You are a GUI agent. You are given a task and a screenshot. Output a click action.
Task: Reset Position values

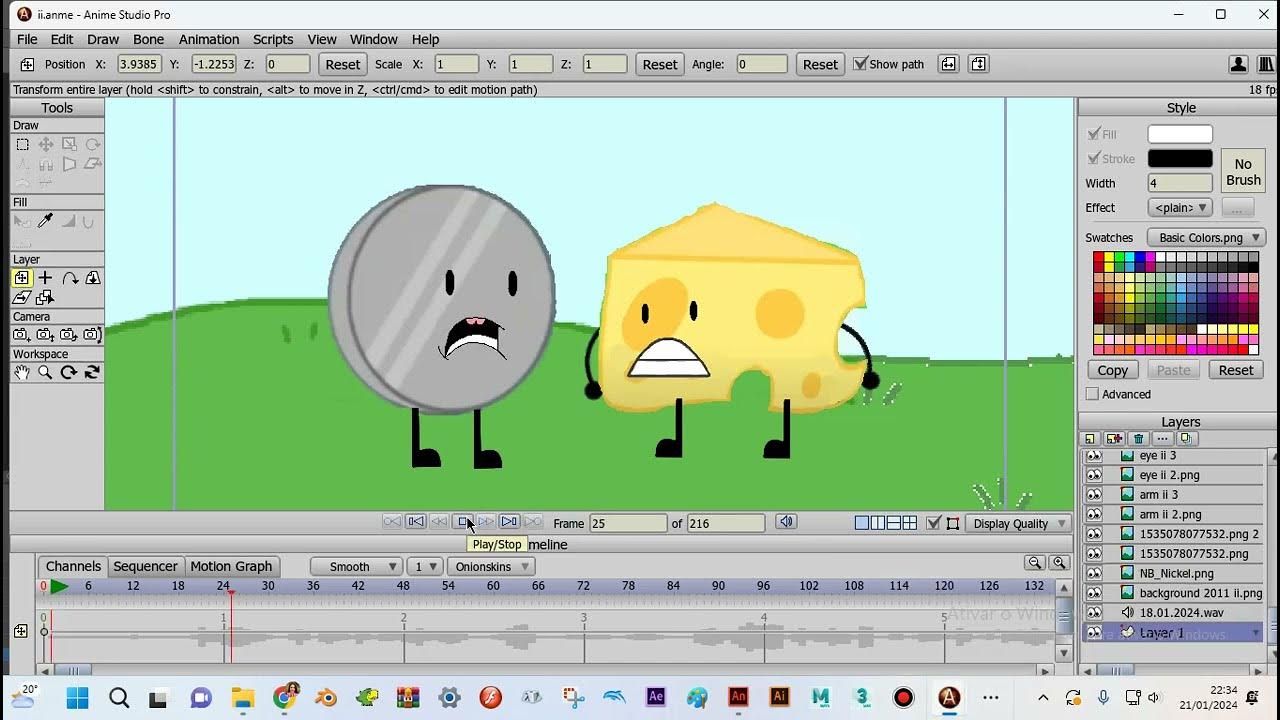coord(342,64)
